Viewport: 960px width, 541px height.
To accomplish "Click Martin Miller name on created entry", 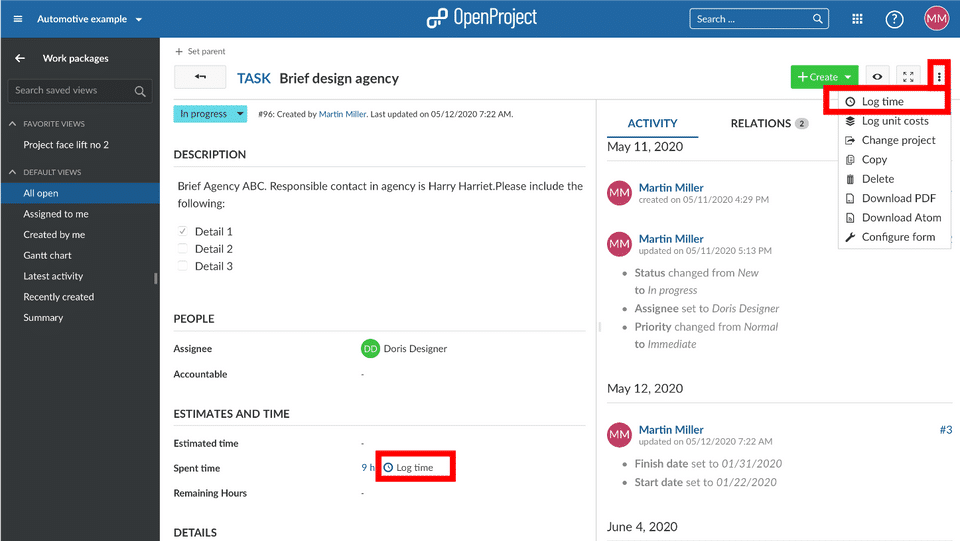I will pyautogui.click(x=671, y=188).
